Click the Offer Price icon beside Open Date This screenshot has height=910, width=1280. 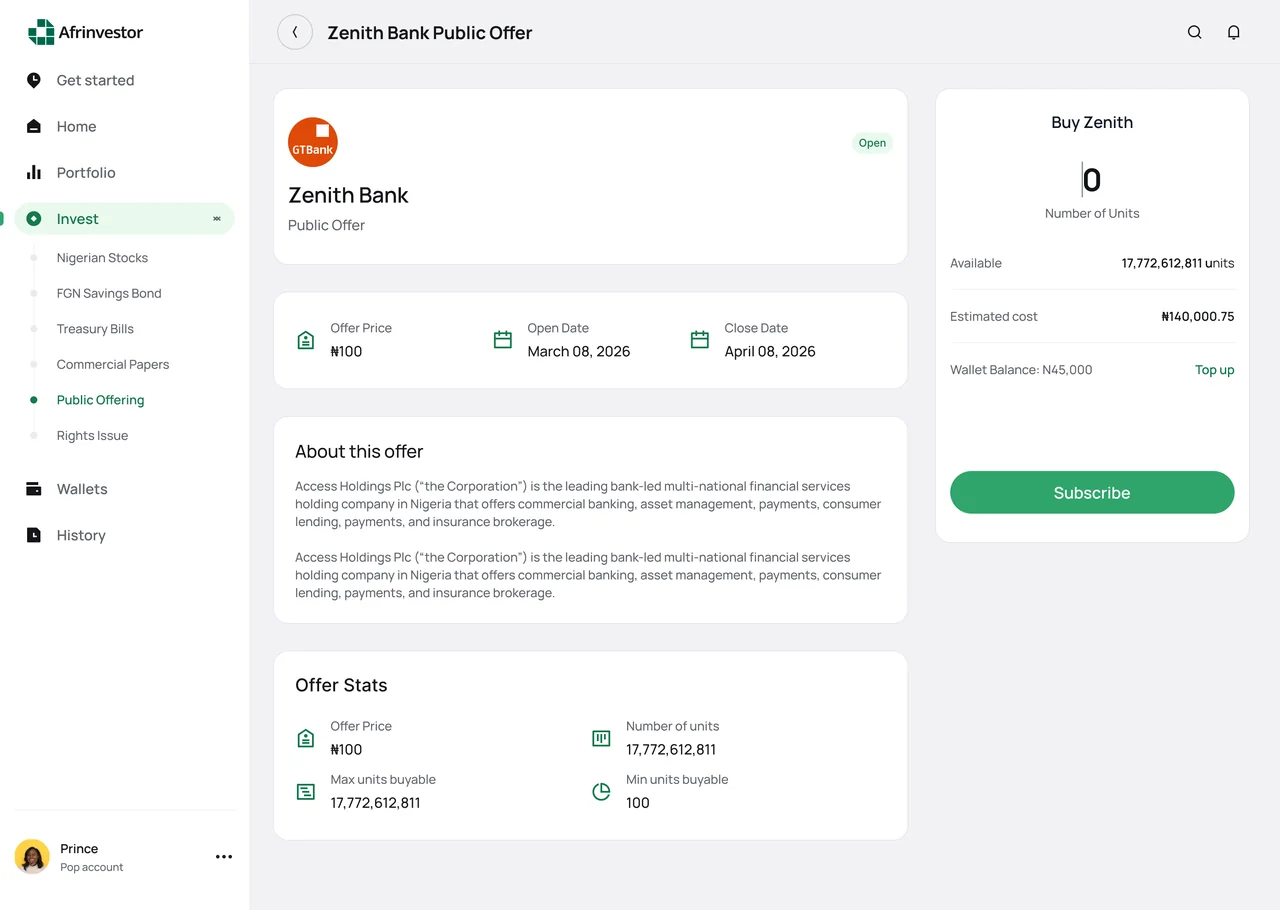[306, 340]
